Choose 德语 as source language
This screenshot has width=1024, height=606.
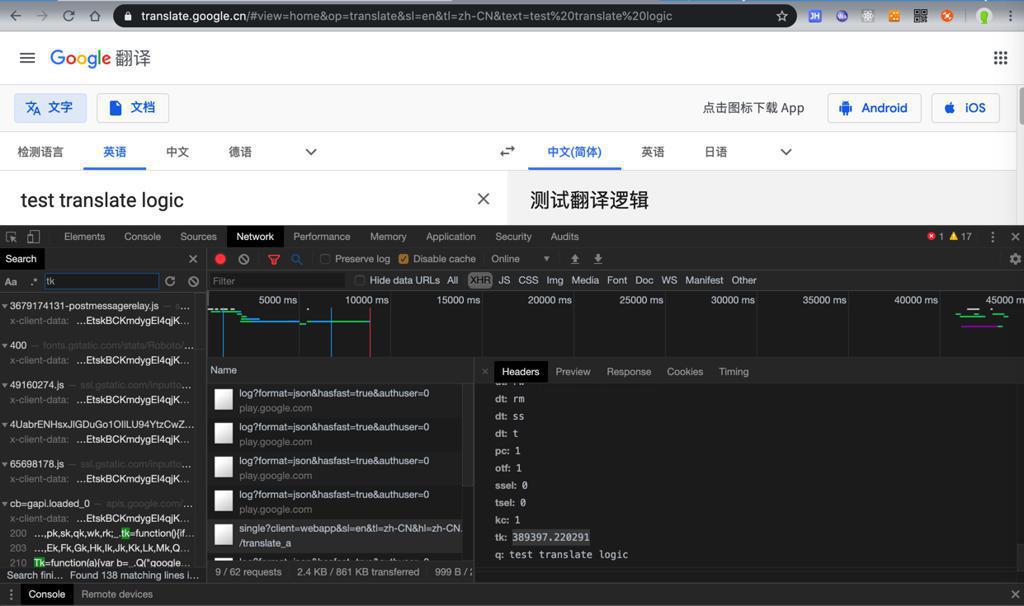(x=240, y=152)
